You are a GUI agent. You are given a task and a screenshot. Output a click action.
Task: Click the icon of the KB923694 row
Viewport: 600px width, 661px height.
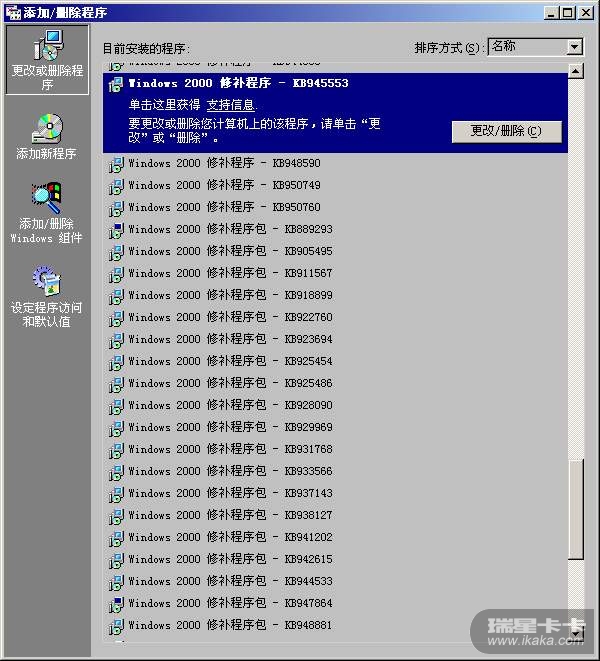pos(116,340)
